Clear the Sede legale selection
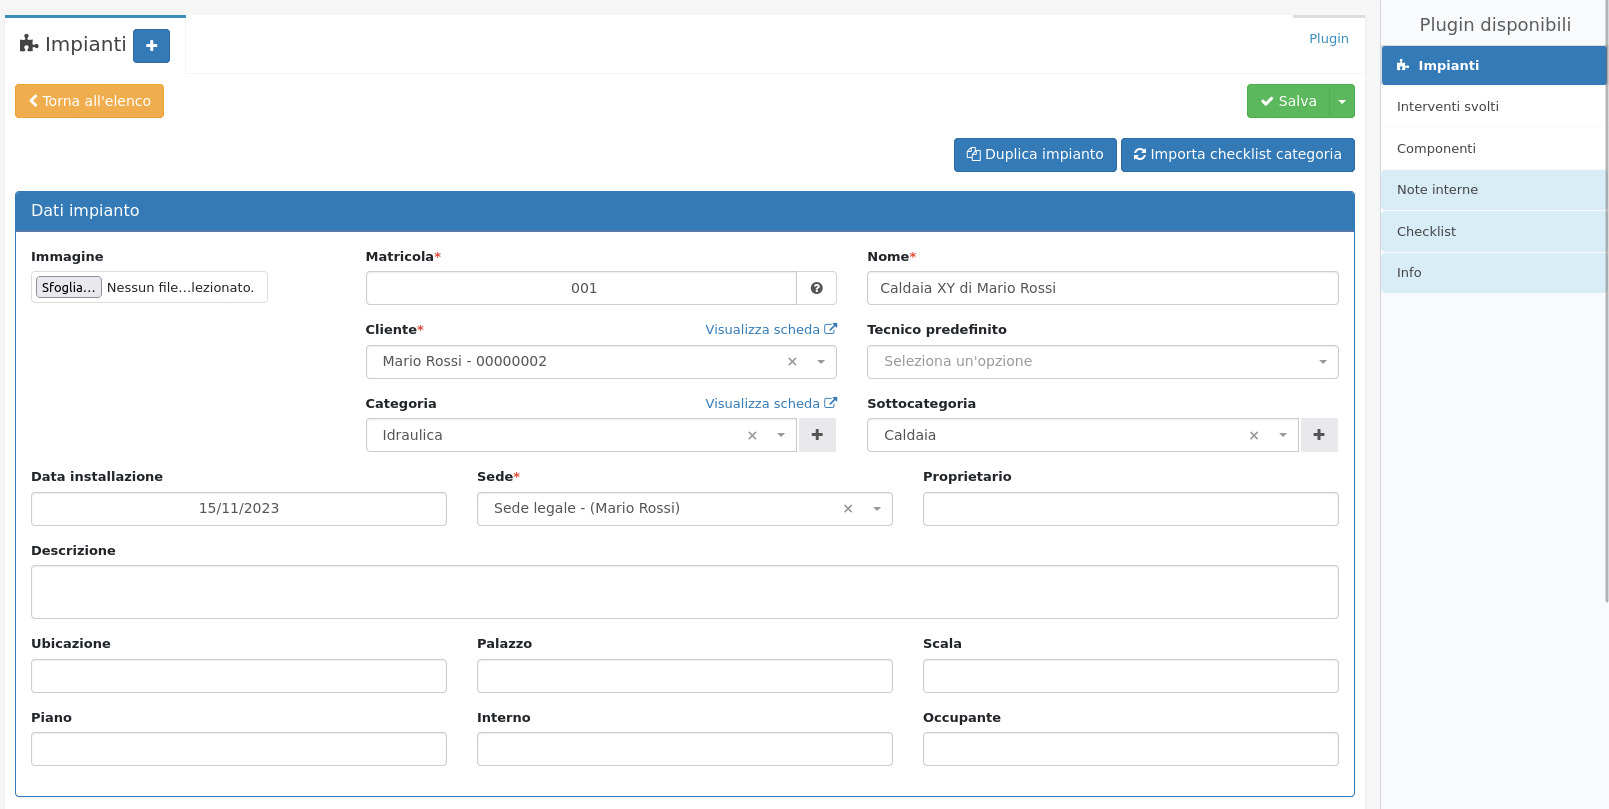Screen dimensions: 1609x809 pyautogui.click(x=847, y=509)
